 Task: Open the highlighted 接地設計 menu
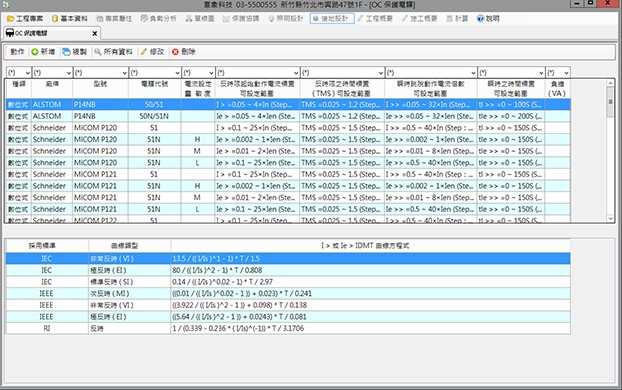tap(332, 19)
